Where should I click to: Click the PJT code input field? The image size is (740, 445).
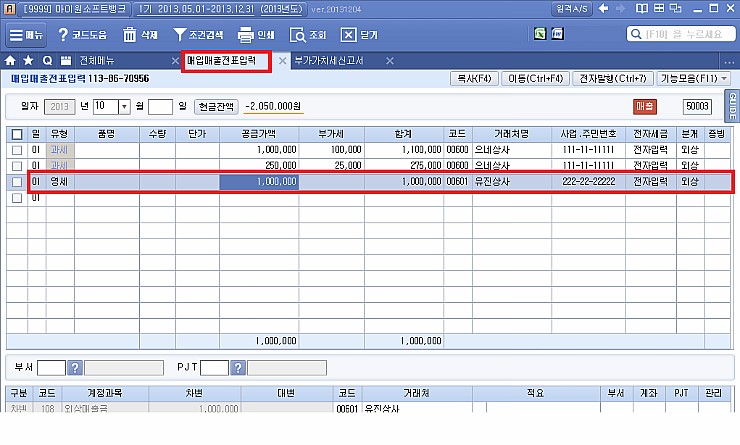[215, 368]
